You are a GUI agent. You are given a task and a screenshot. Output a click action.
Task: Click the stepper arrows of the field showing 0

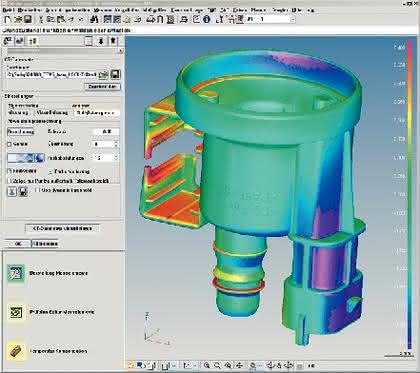(x=116, y=144)
